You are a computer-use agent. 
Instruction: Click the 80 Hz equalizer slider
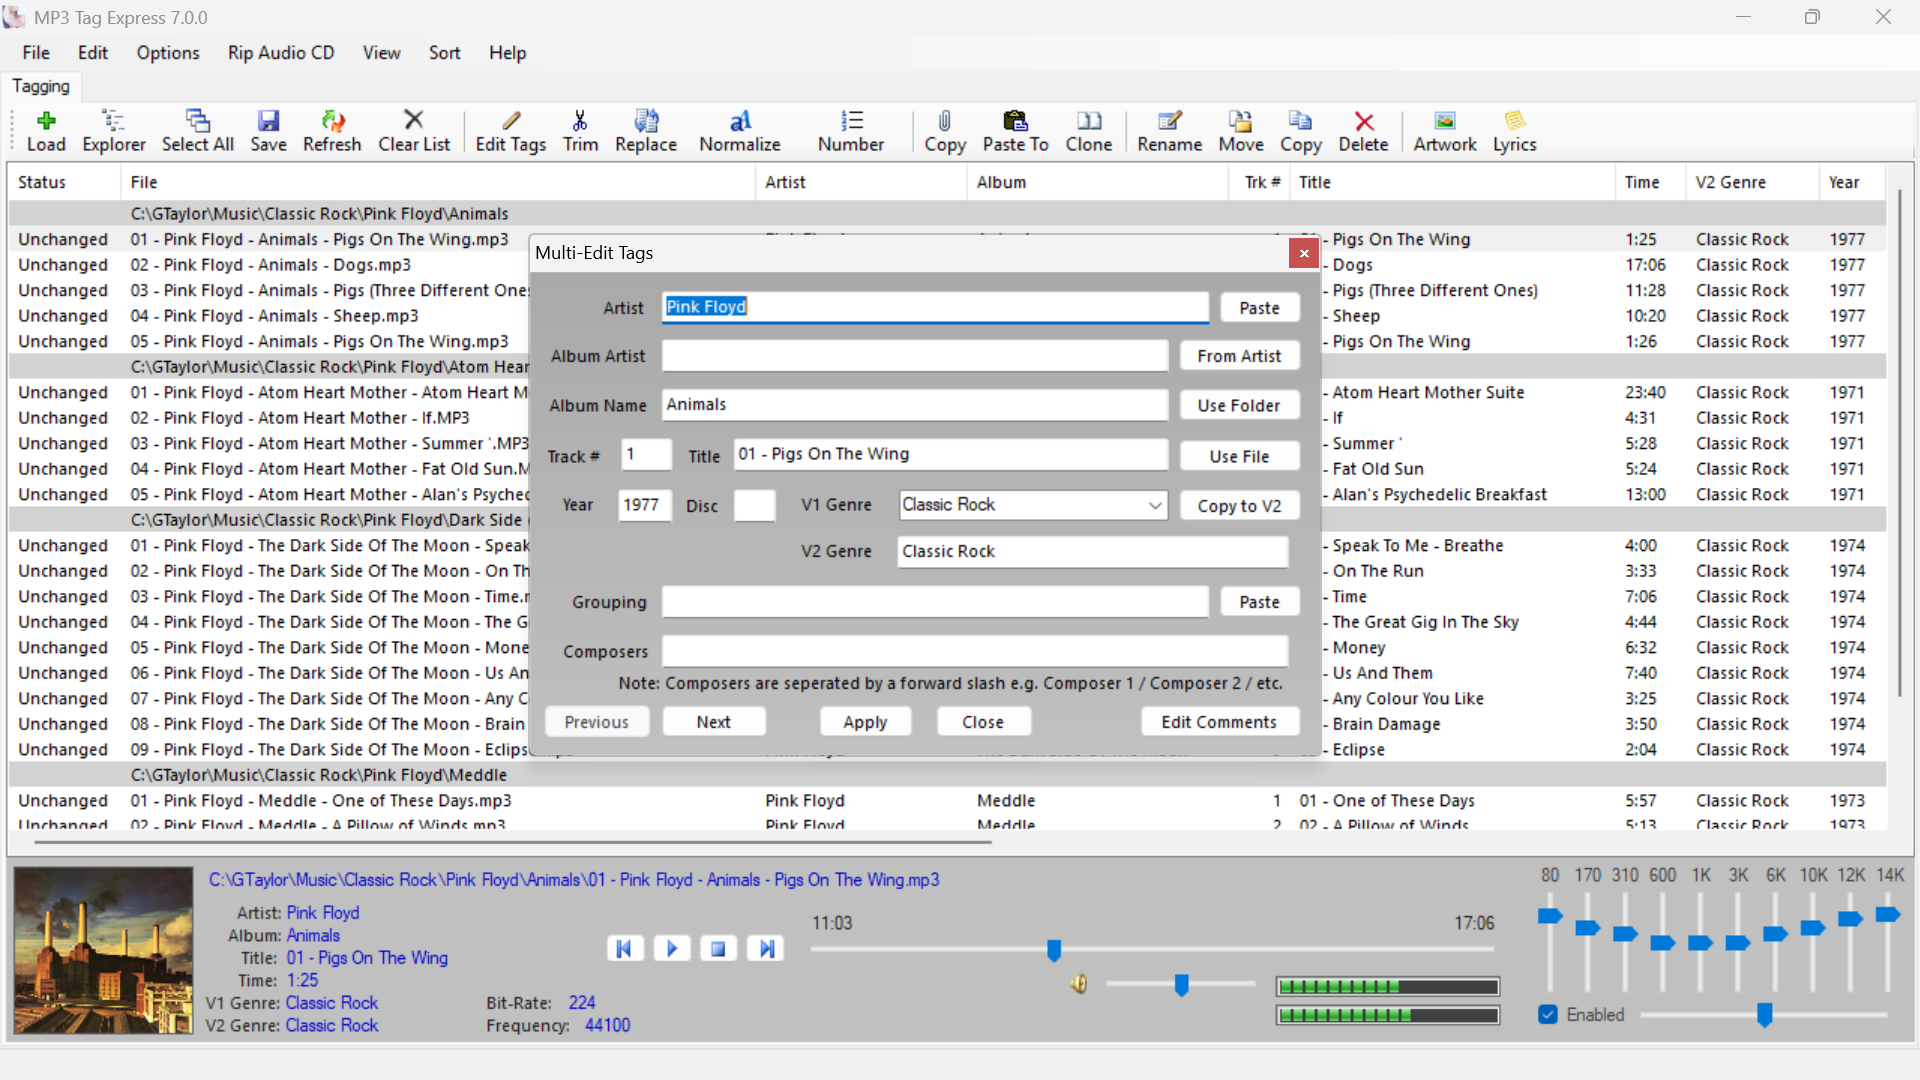1550,916
